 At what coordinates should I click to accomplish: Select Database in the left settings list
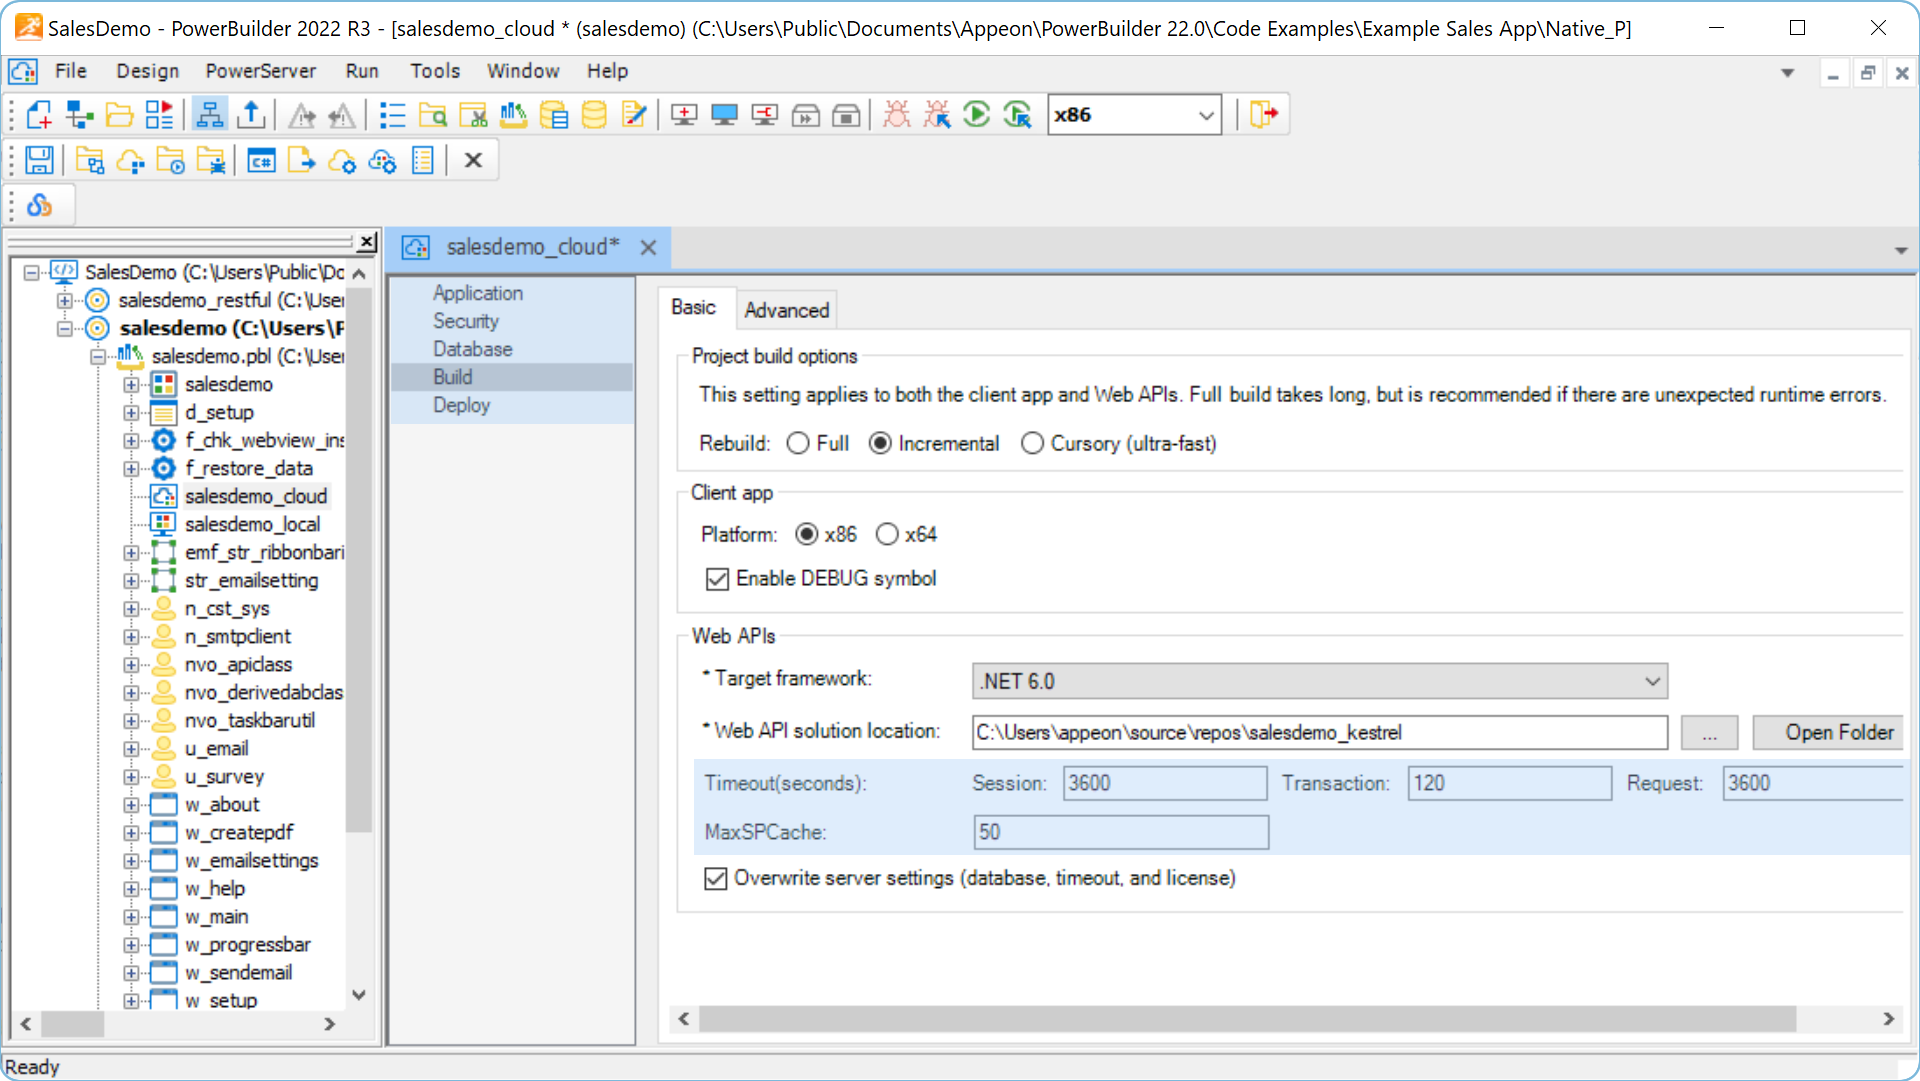click(472, 349)
